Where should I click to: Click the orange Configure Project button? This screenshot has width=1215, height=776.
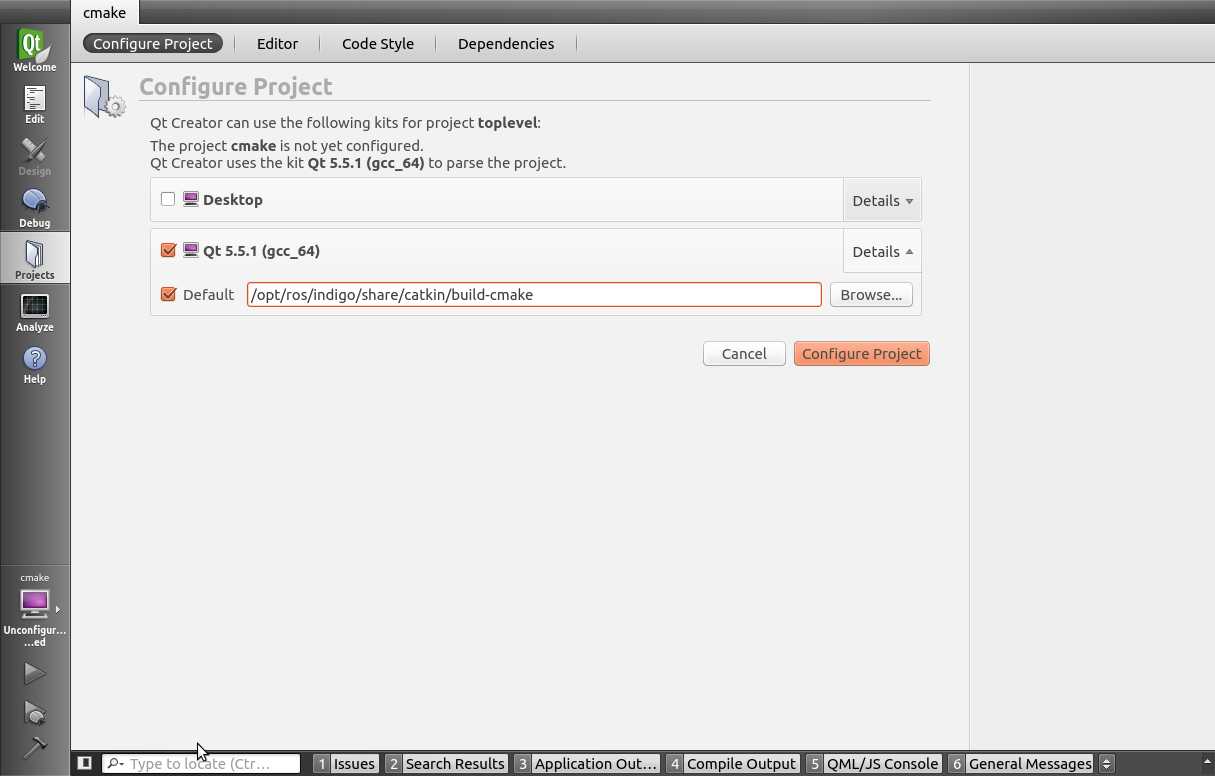click(862, 353)
